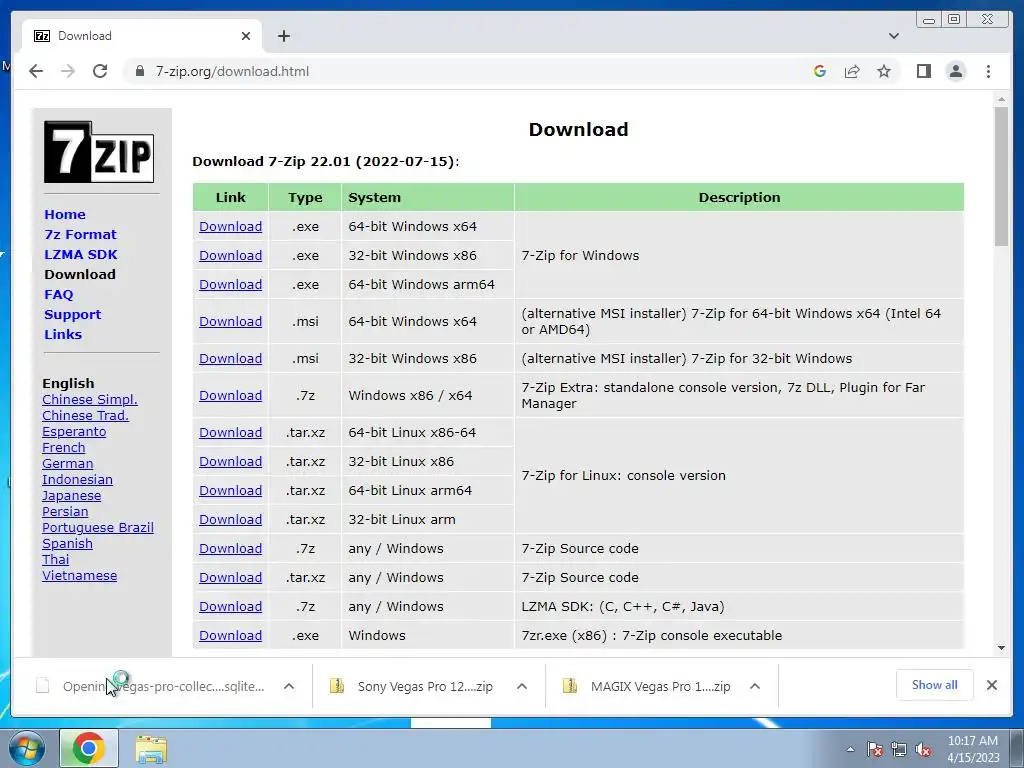The width and height of the screenshot is (1024, 768).
Task: Share this page via share icon
Action: 852,71
